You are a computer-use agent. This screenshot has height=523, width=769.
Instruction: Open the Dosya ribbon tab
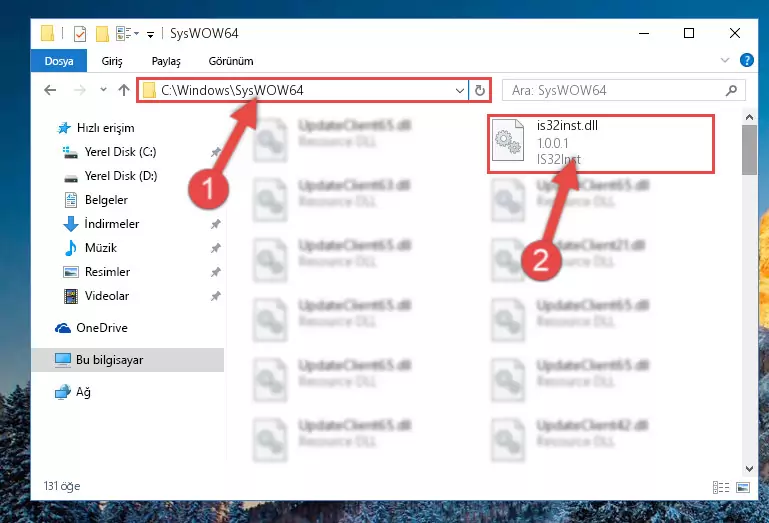pyautogui.click(x=59, y=61)
